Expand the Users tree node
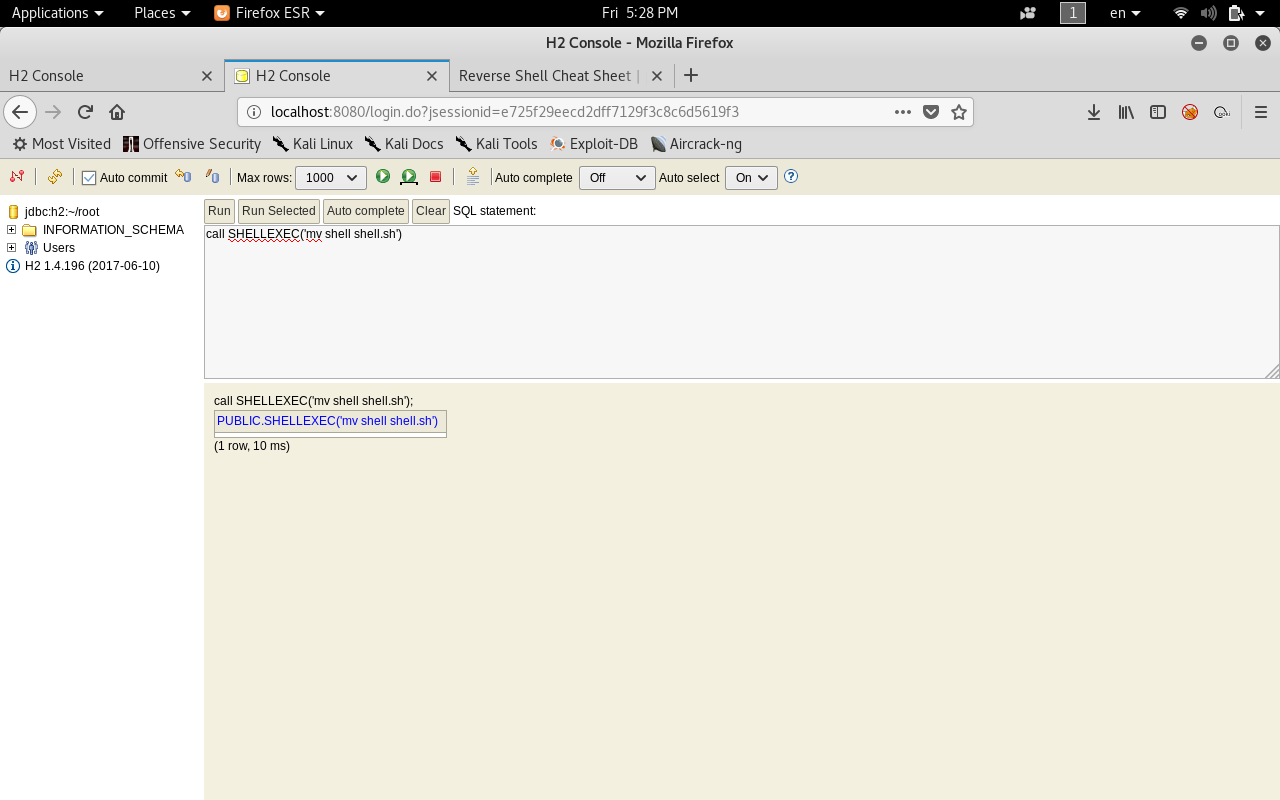1280x800 pixels. pos(12,248)
